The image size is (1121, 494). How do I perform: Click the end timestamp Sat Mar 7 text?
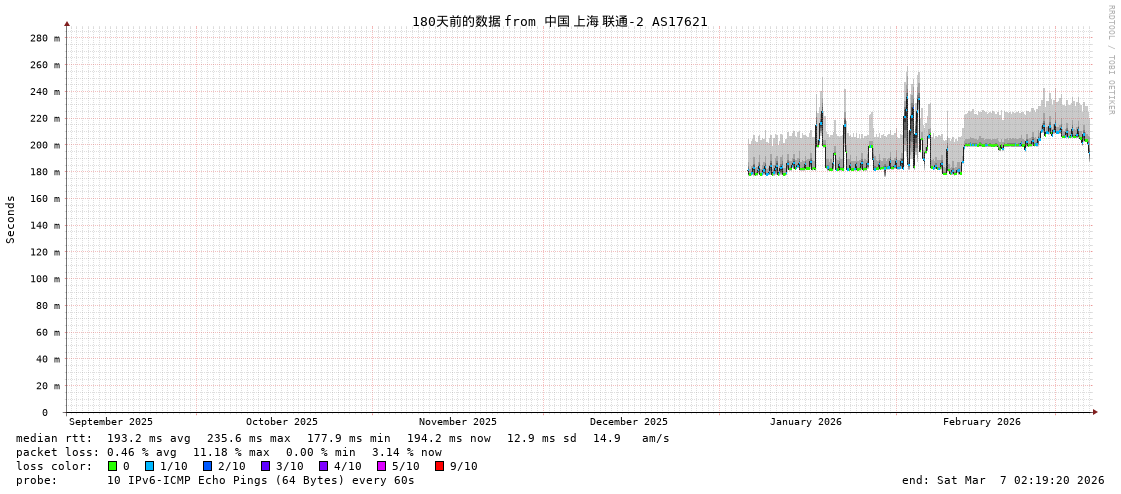tap(1002, 480)
